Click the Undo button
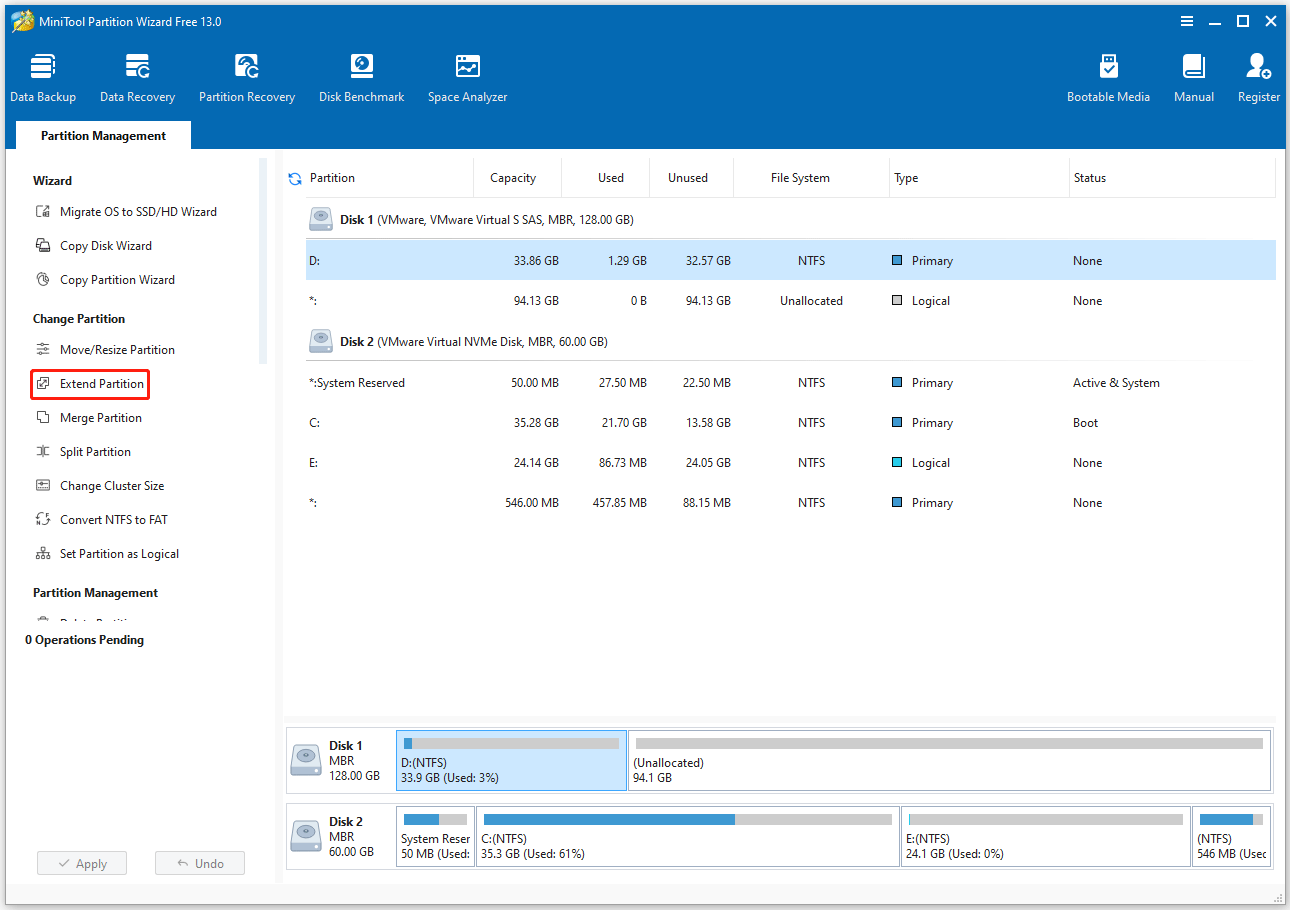Image resolution: width=1290 pixels, height=910 pixels. click(x=199, y=862)
